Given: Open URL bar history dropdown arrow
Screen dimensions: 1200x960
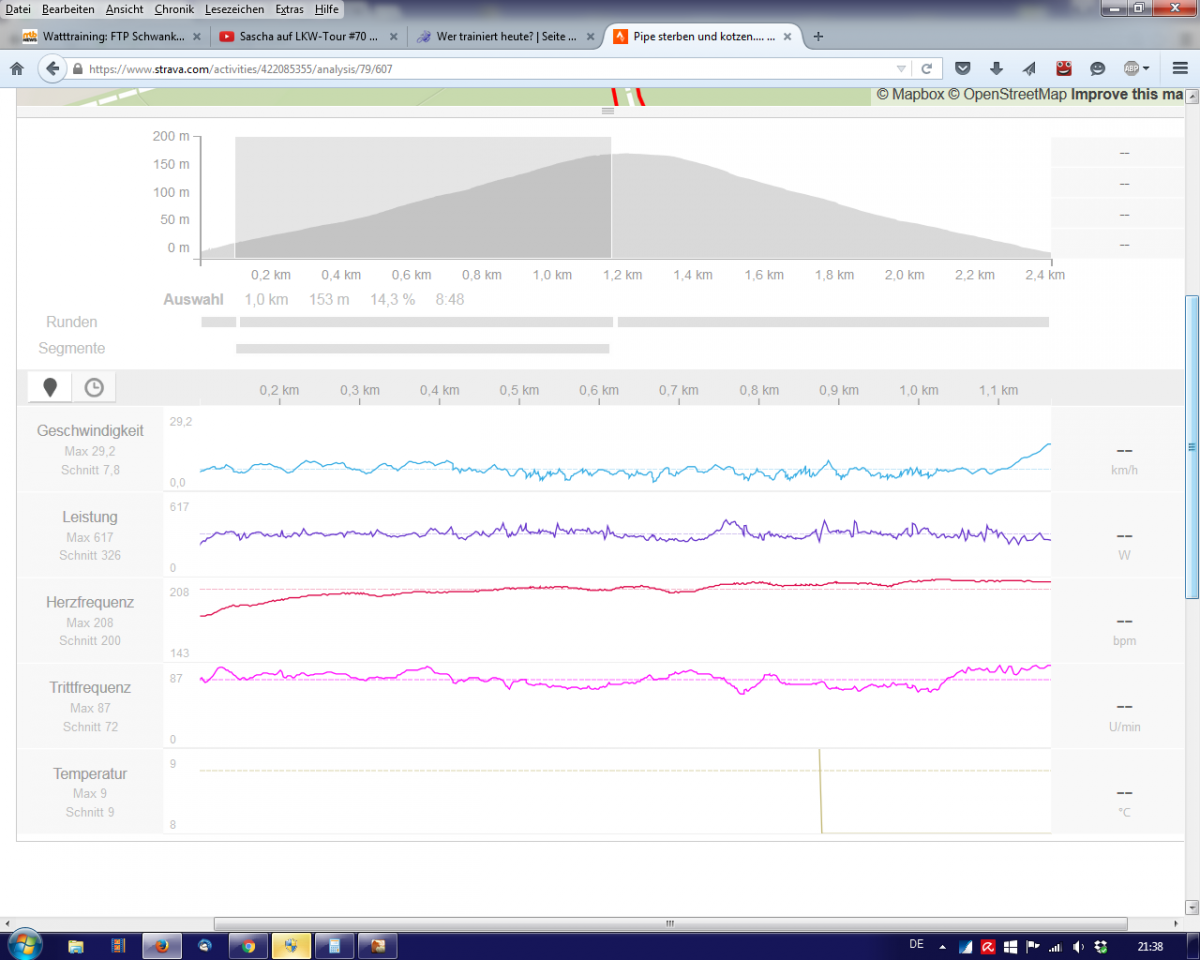Looking at the screenshot, I should [x=901, y=69].
